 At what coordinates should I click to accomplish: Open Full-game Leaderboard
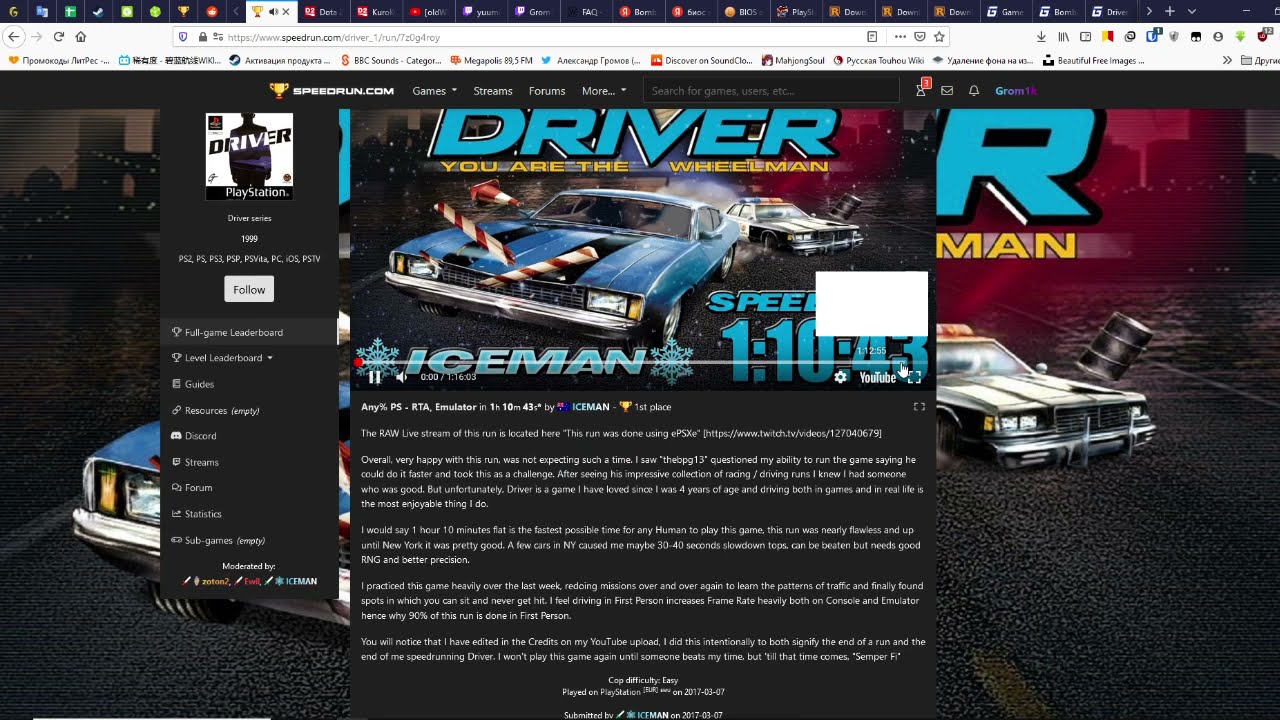tap(250, 332)
